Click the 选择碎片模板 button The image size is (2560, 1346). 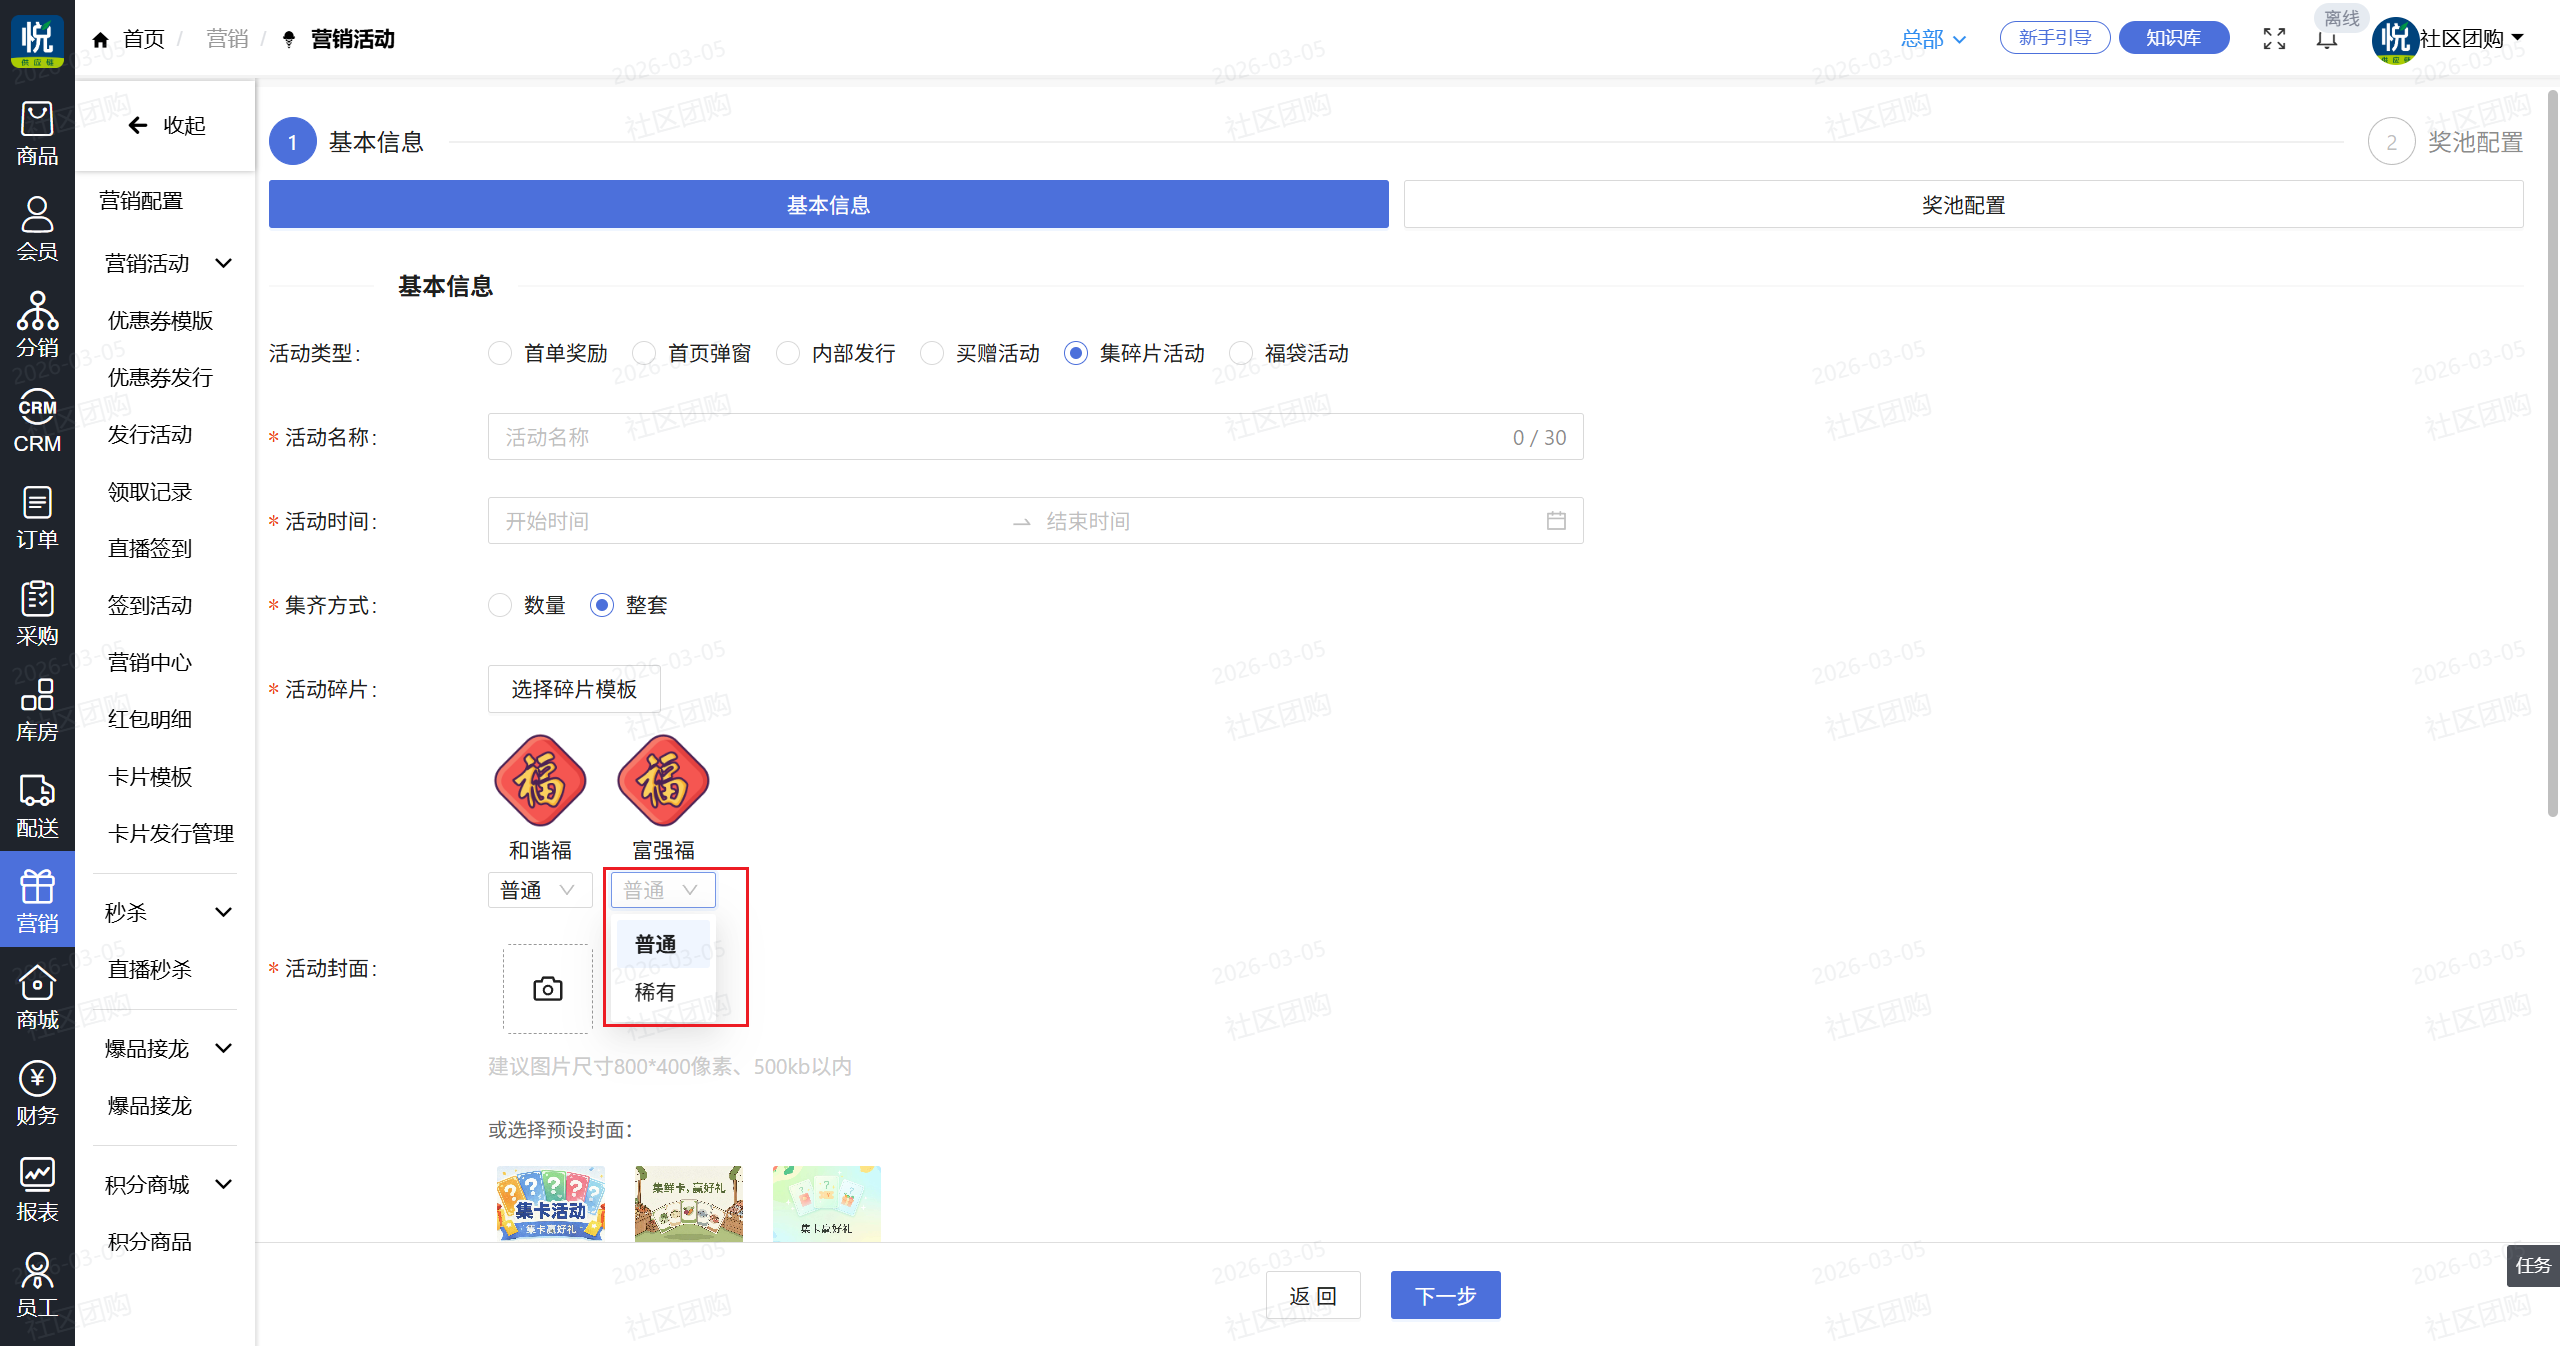pos(574,689)
